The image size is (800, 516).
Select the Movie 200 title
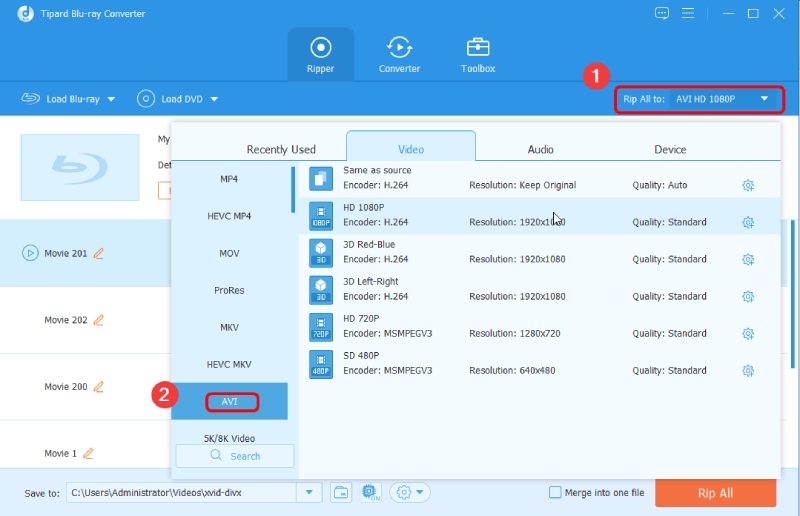[x=66, y=387]
